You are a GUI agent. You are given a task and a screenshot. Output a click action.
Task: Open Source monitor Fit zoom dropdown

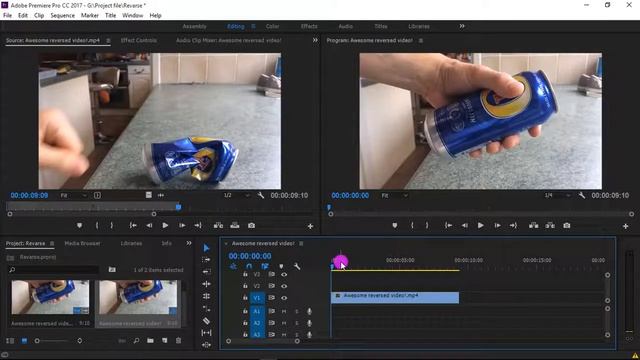pos(73,196)
